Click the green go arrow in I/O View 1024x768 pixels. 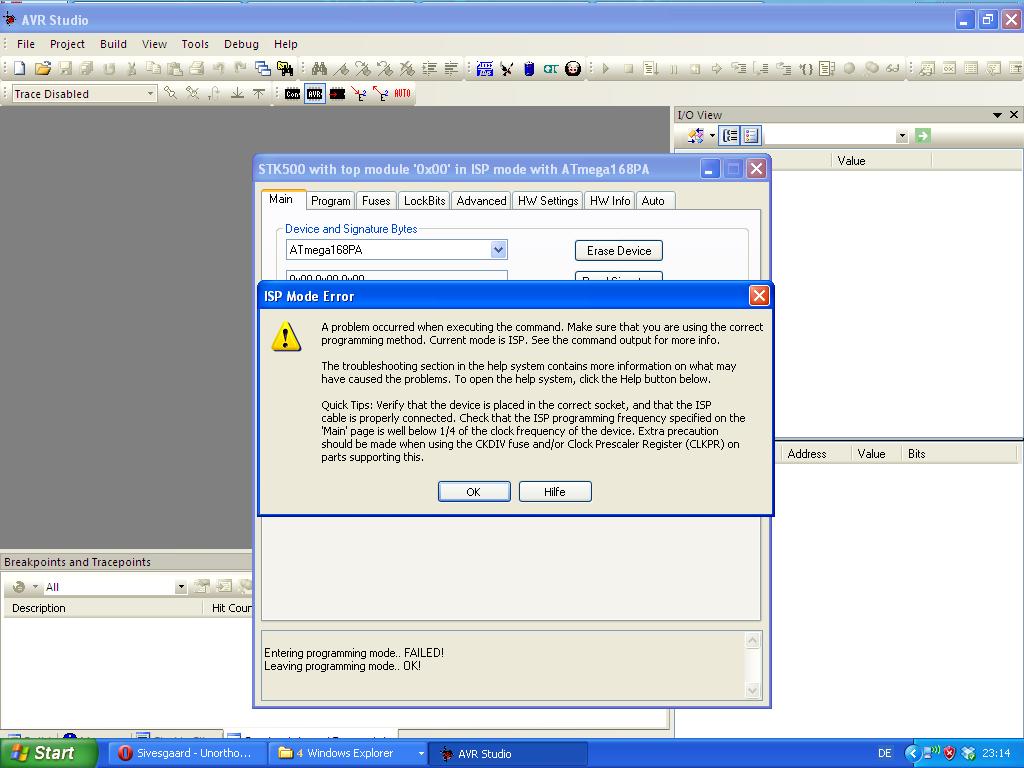tap(923, 136)
